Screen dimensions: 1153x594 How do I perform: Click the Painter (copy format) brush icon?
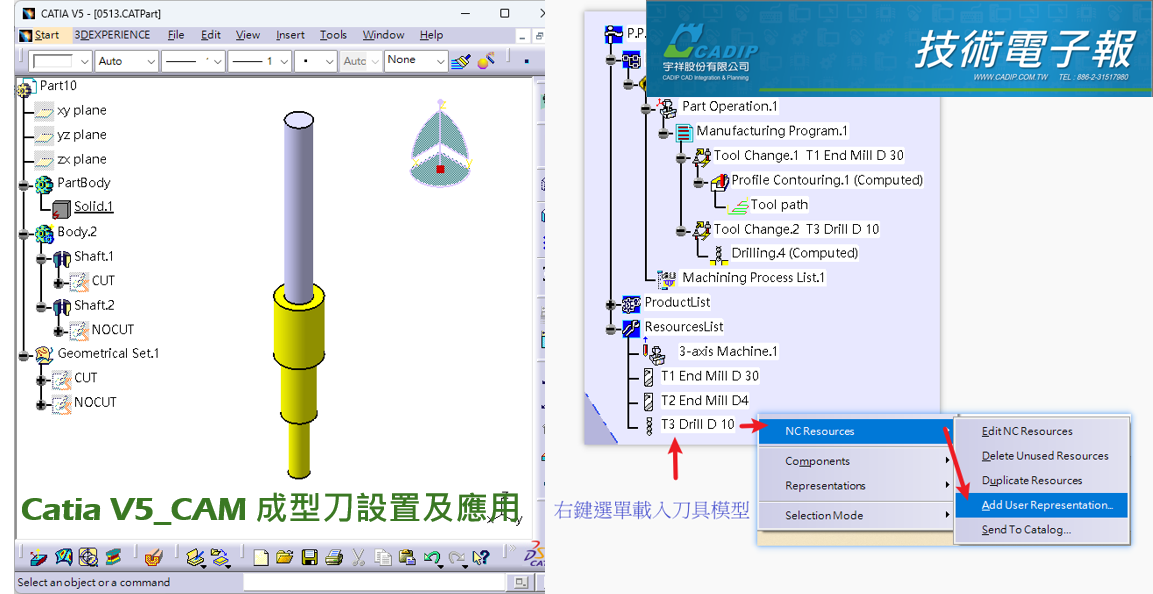(x=461, y=61)
